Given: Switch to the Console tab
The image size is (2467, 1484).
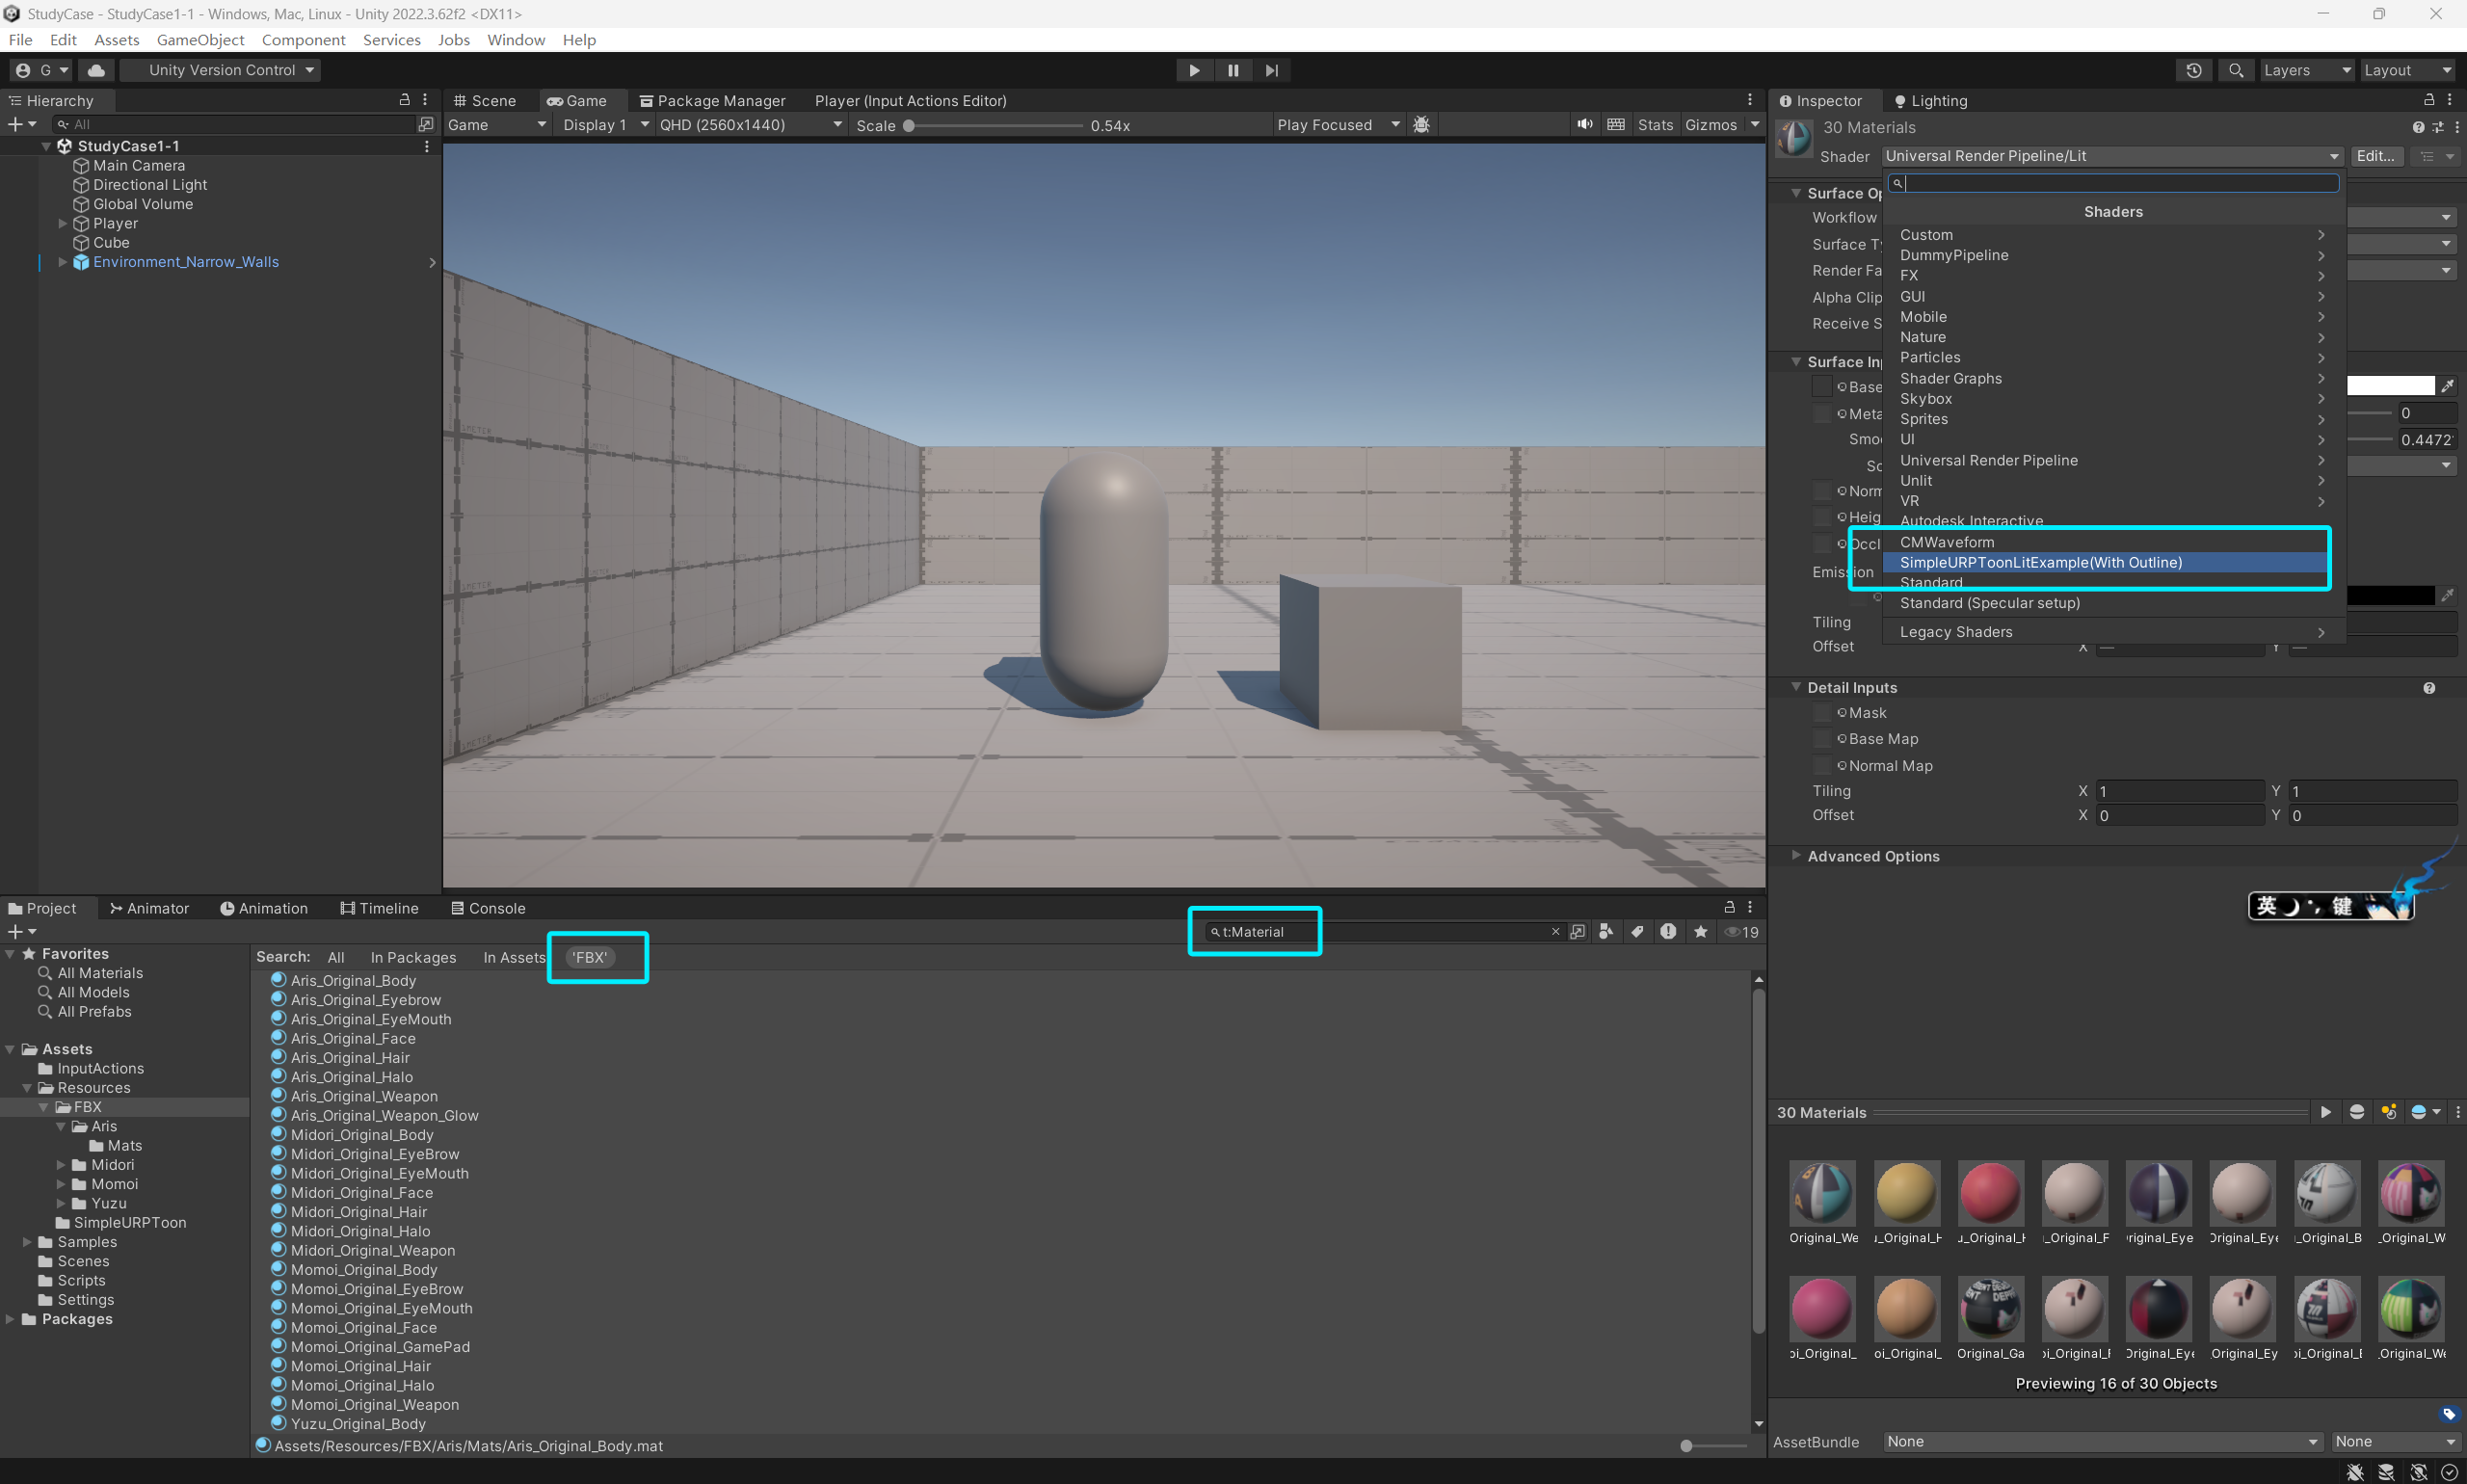Looking at the screenshot, I should (x=488, y=908).
